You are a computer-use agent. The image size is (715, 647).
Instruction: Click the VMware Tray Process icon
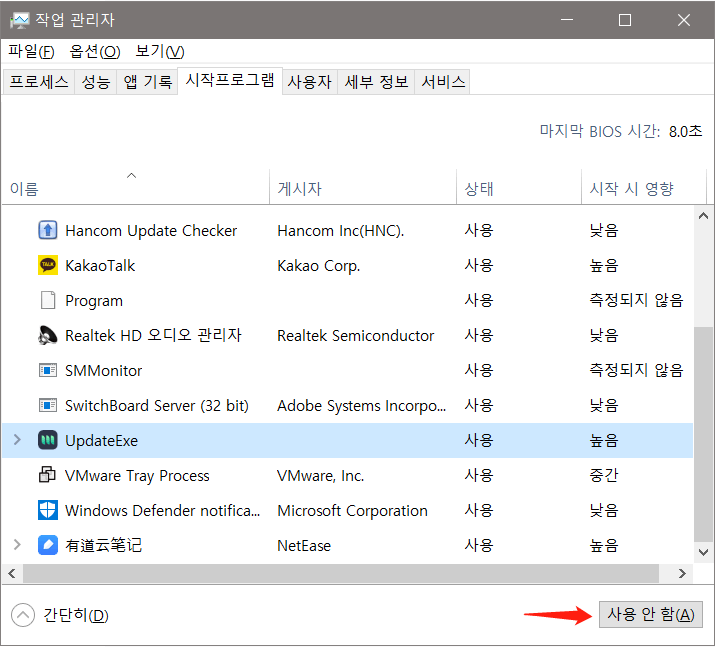48,476
